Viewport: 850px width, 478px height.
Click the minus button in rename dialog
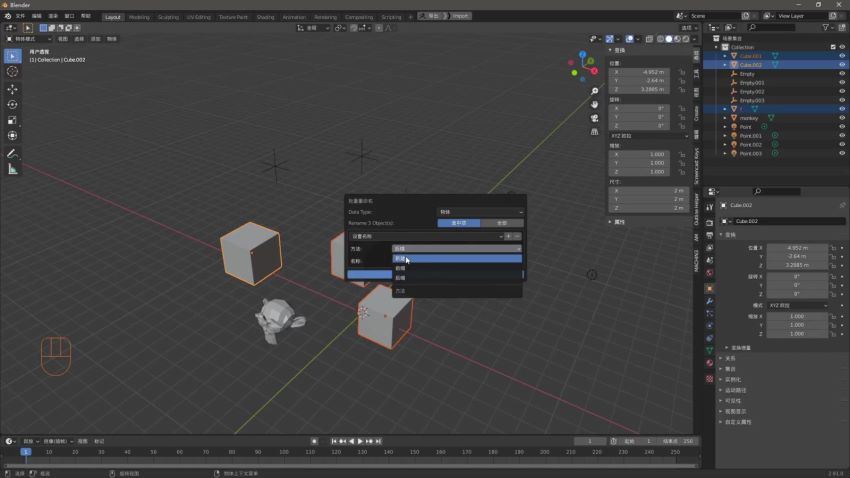click(x=517, y=236)
